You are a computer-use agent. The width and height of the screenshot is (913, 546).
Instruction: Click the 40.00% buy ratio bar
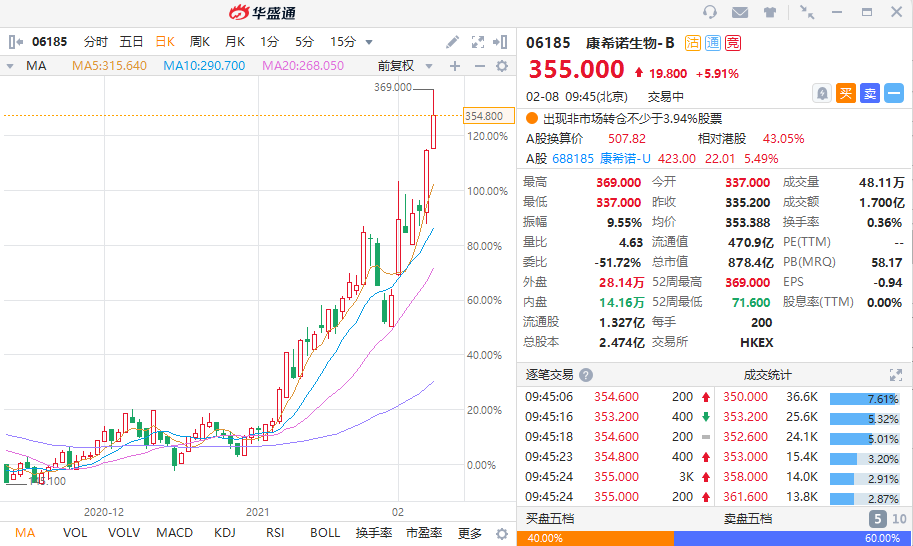coord(595,538)
